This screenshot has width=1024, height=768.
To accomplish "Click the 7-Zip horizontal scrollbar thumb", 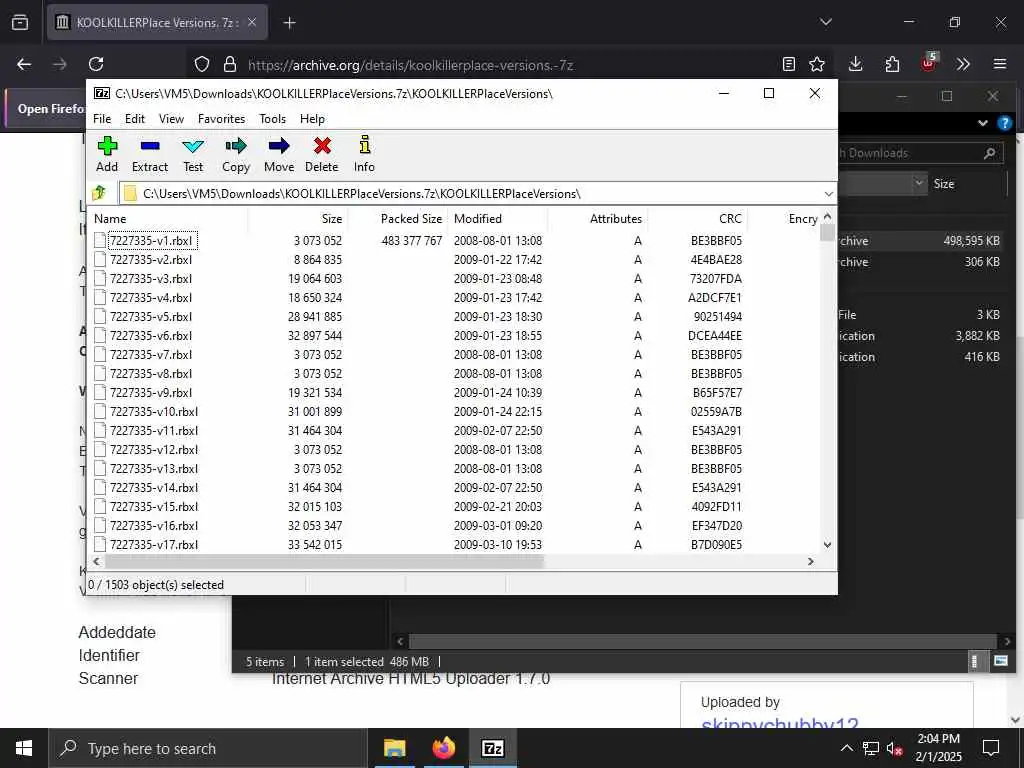I will click(324, 561).
